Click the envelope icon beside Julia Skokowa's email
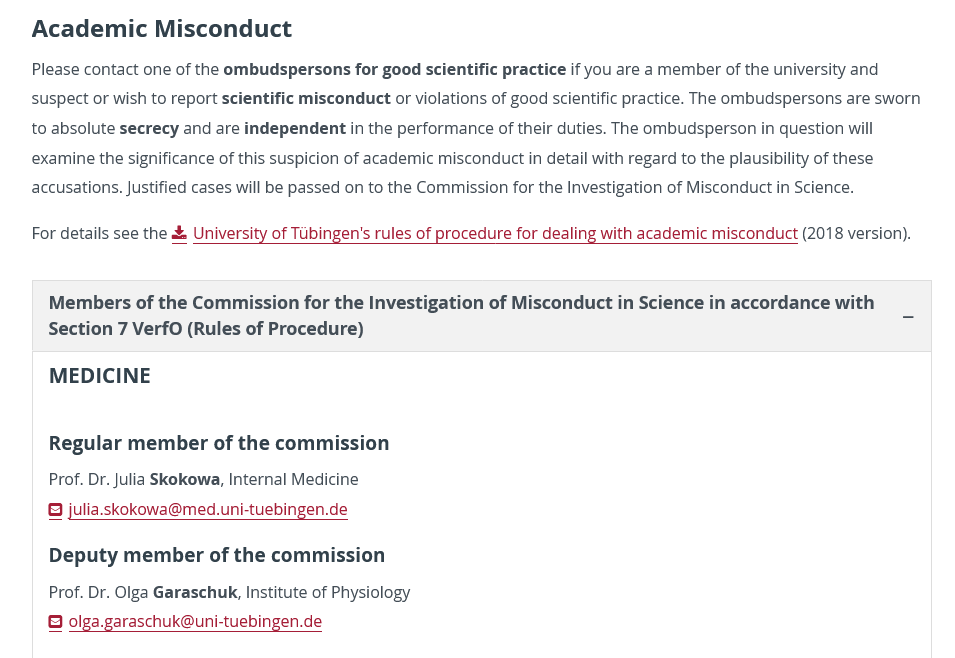The width and height of the screenshot is (955, 658). click(56, 510)
